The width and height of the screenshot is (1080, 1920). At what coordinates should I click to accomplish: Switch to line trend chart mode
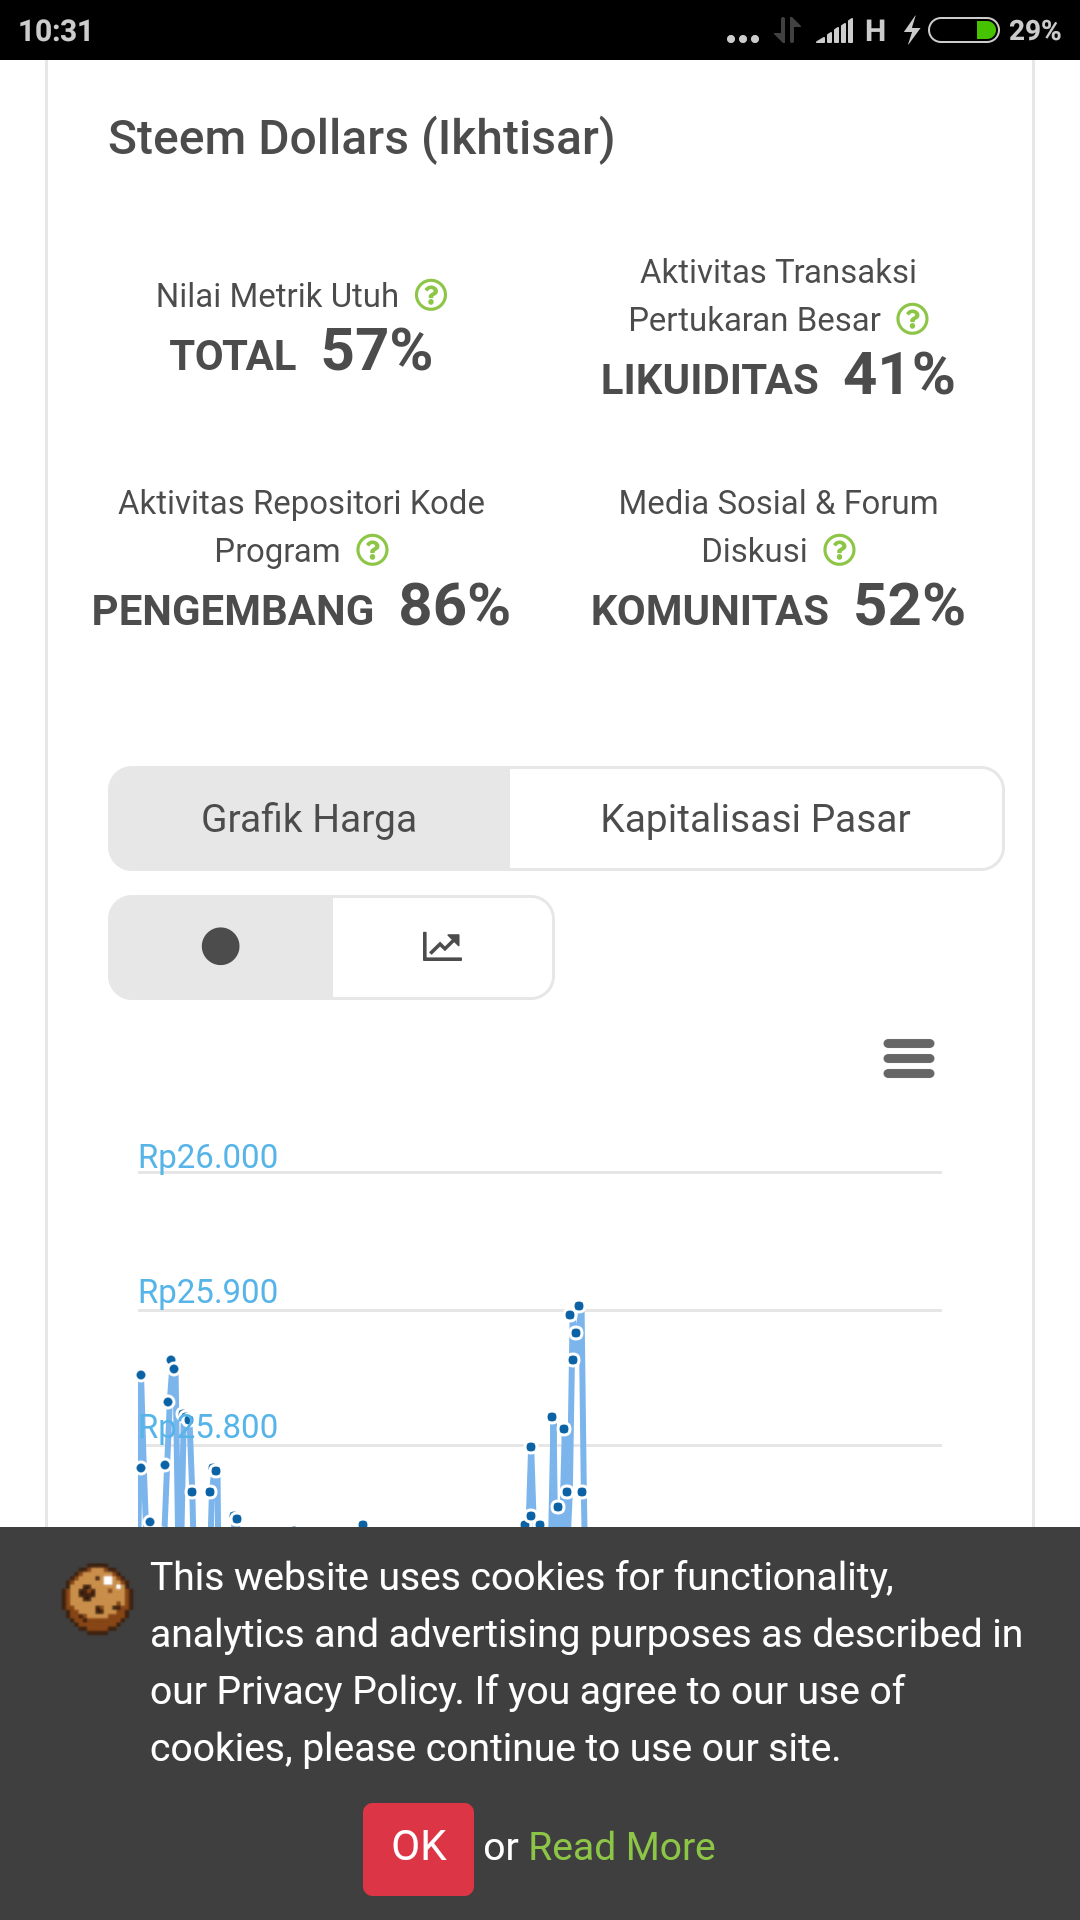pyautogui.click(x=442, y=947)
